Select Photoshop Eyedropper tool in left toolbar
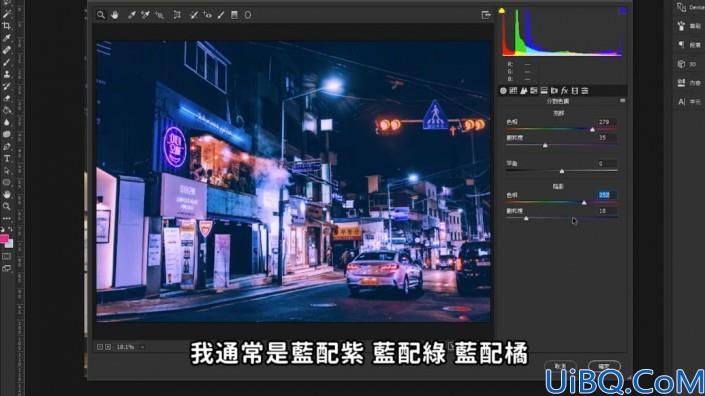This screenshot has height=396, width=705. point(7,38)
